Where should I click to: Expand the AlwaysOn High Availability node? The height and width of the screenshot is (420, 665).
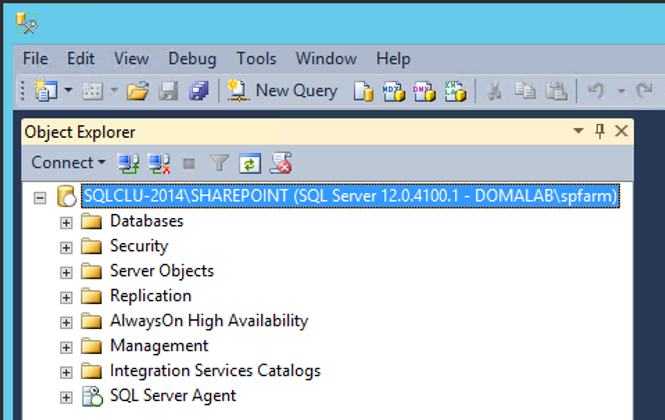66,322
